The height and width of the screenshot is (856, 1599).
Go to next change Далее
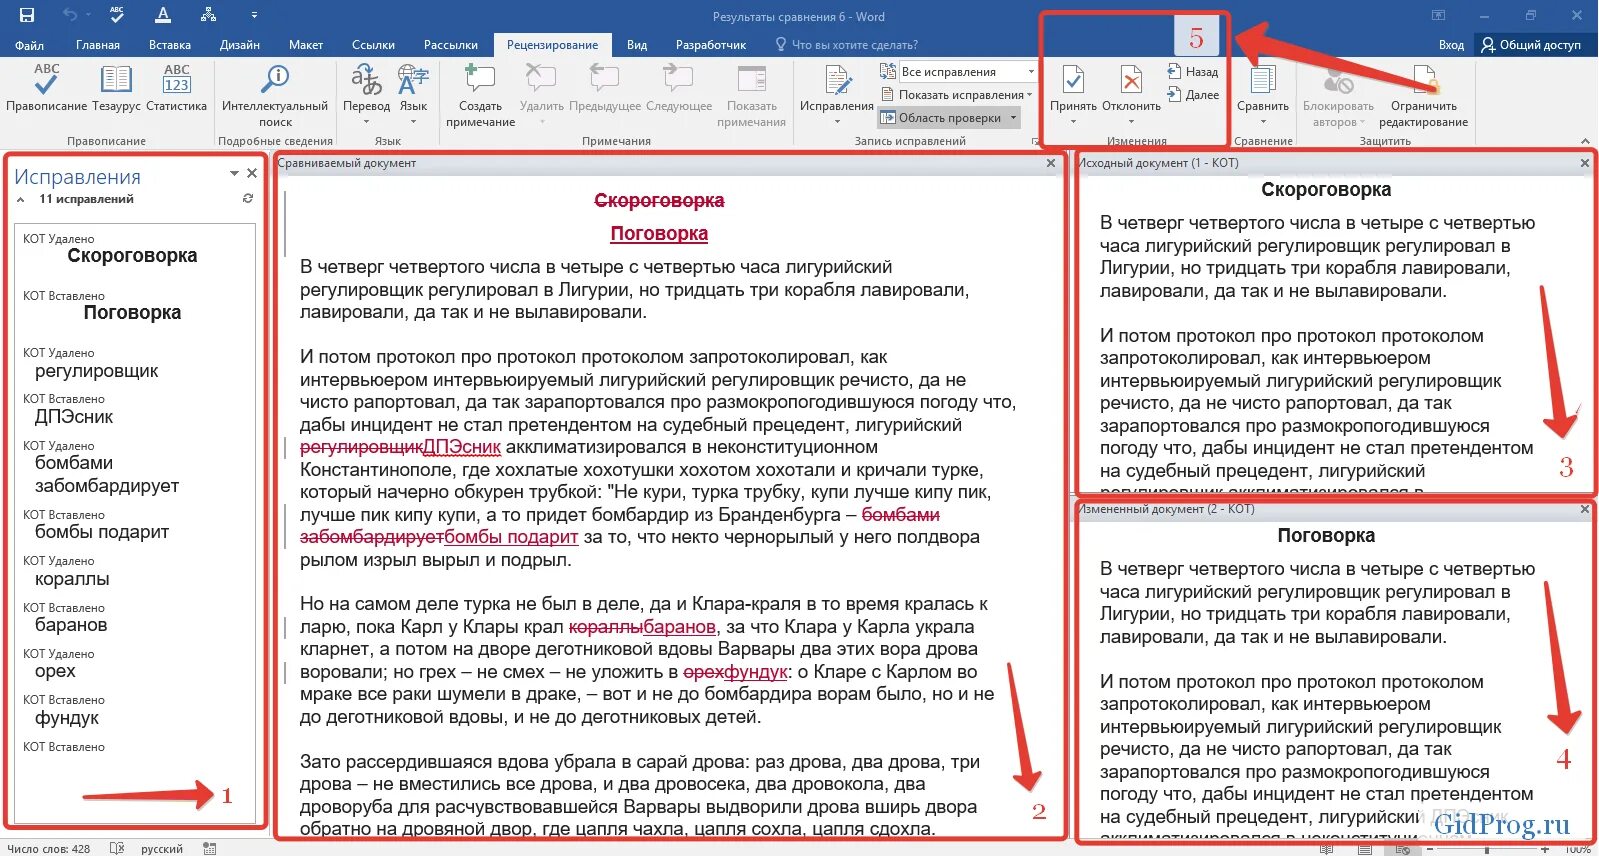coord(1192,95)
